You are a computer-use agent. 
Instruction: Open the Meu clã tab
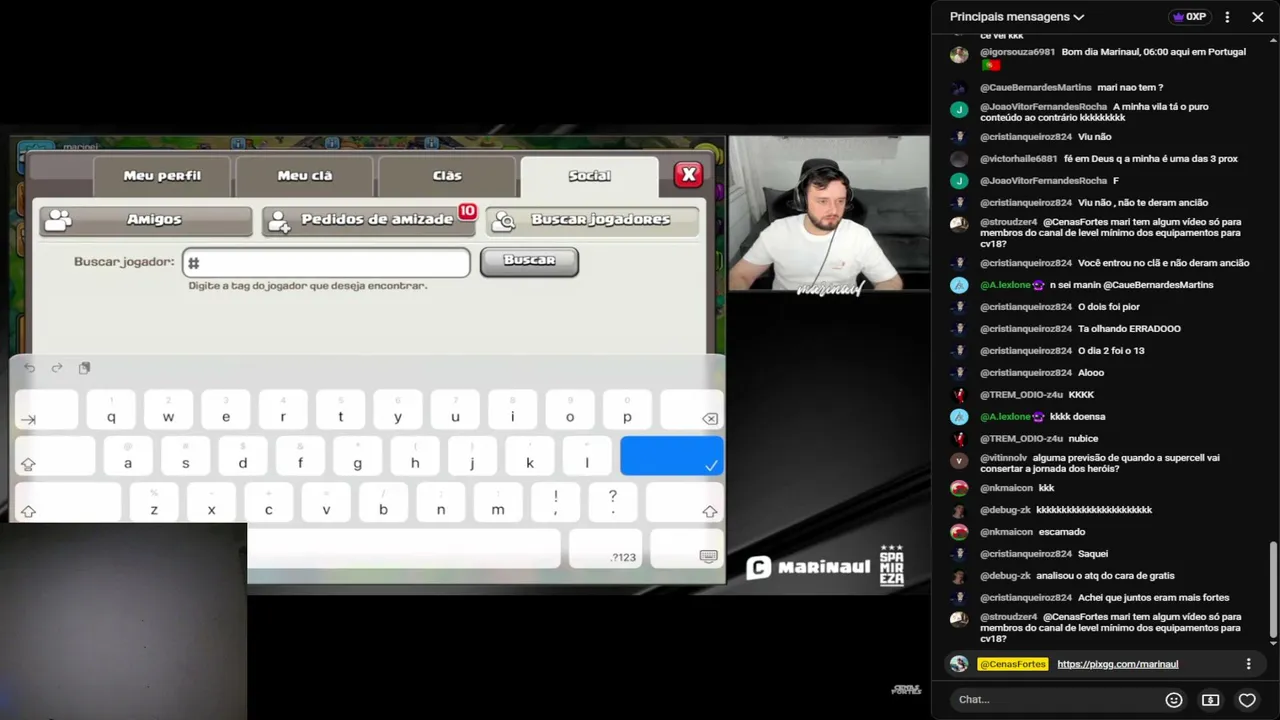[x=305, y=176]
